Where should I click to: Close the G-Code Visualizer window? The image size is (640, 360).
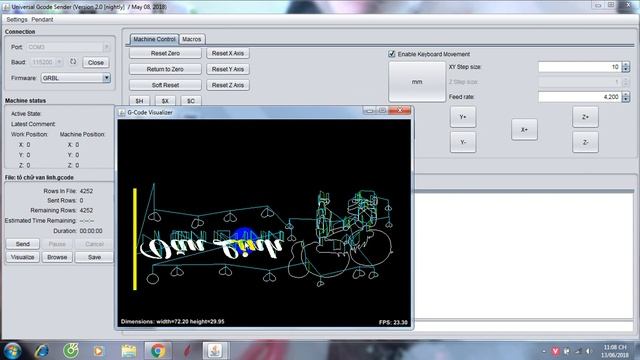pyautogui.click(x=400, y=110)
